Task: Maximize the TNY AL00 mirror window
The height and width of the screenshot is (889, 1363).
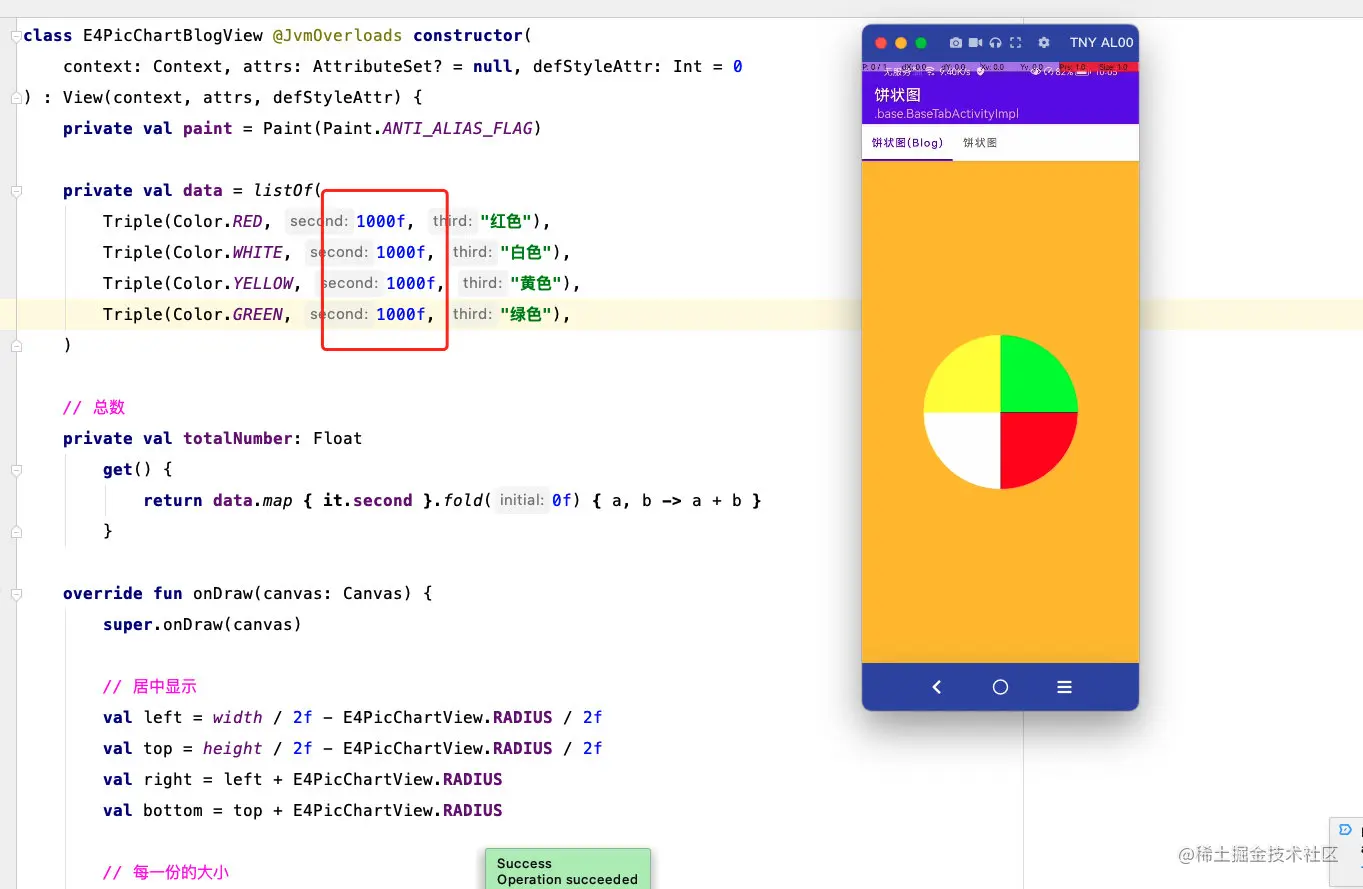Action: click(x=921, y=43)
